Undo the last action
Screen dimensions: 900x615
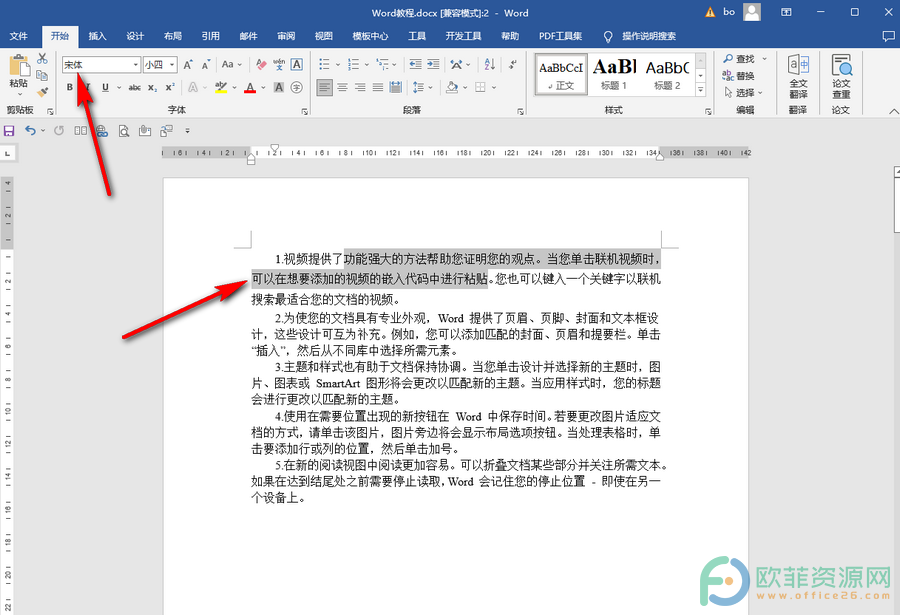coord(30,131)
